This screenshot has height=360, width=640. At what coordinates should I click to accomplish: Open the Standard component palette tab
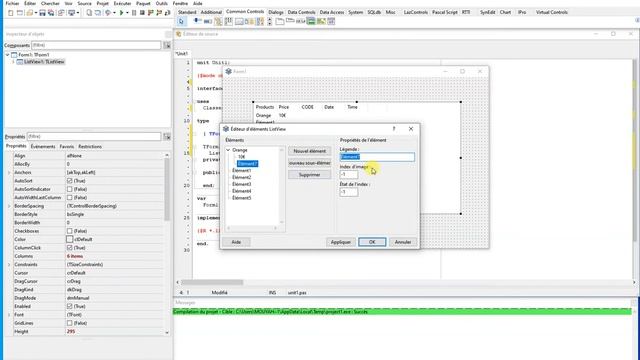pos(187,12)
